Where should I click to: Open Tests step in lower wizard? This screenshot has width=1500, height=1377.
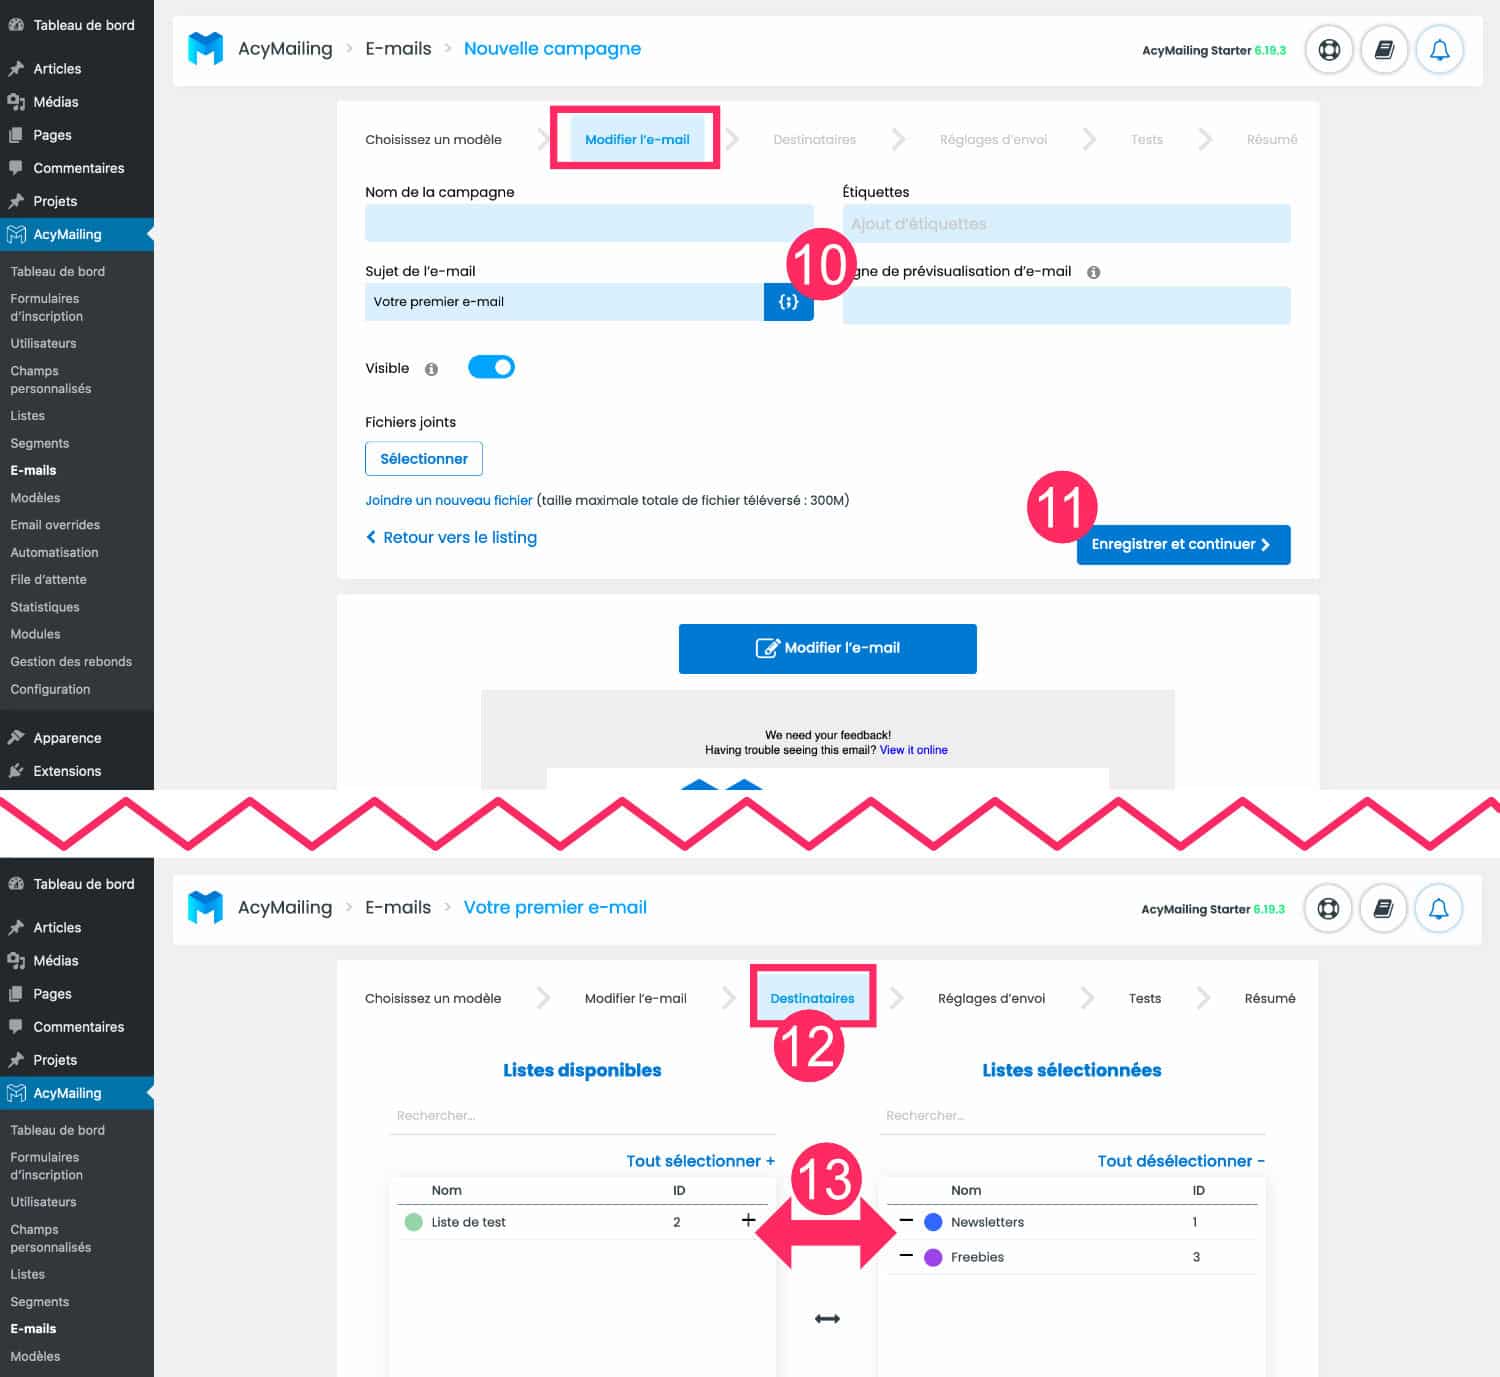click(1145, 998)
